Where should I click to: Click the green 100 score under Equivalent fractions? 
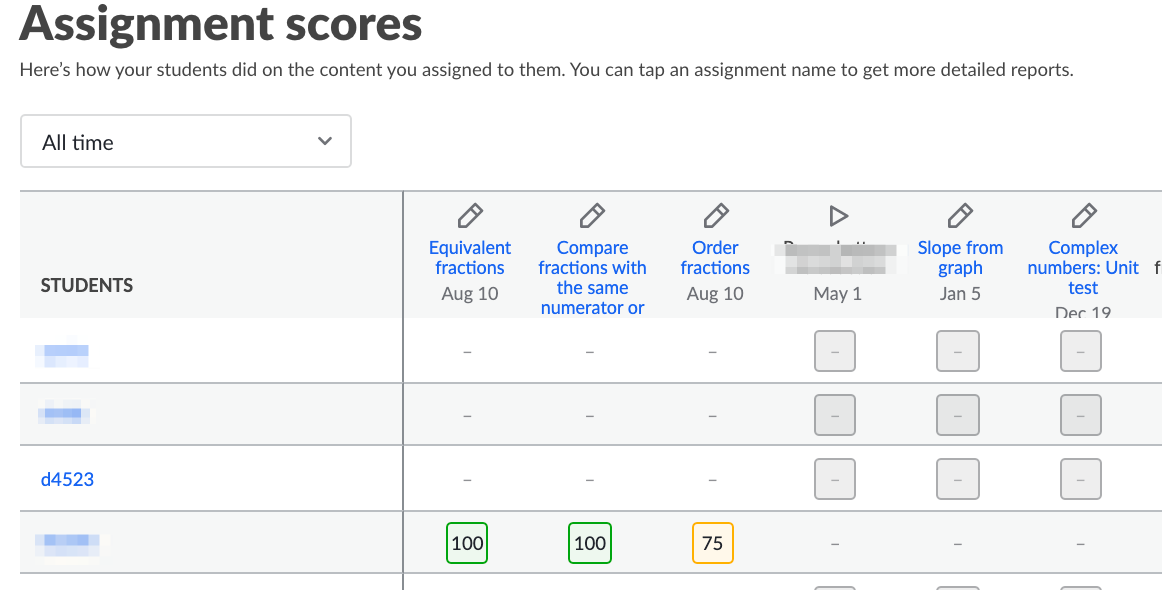(x=467, y=544)
